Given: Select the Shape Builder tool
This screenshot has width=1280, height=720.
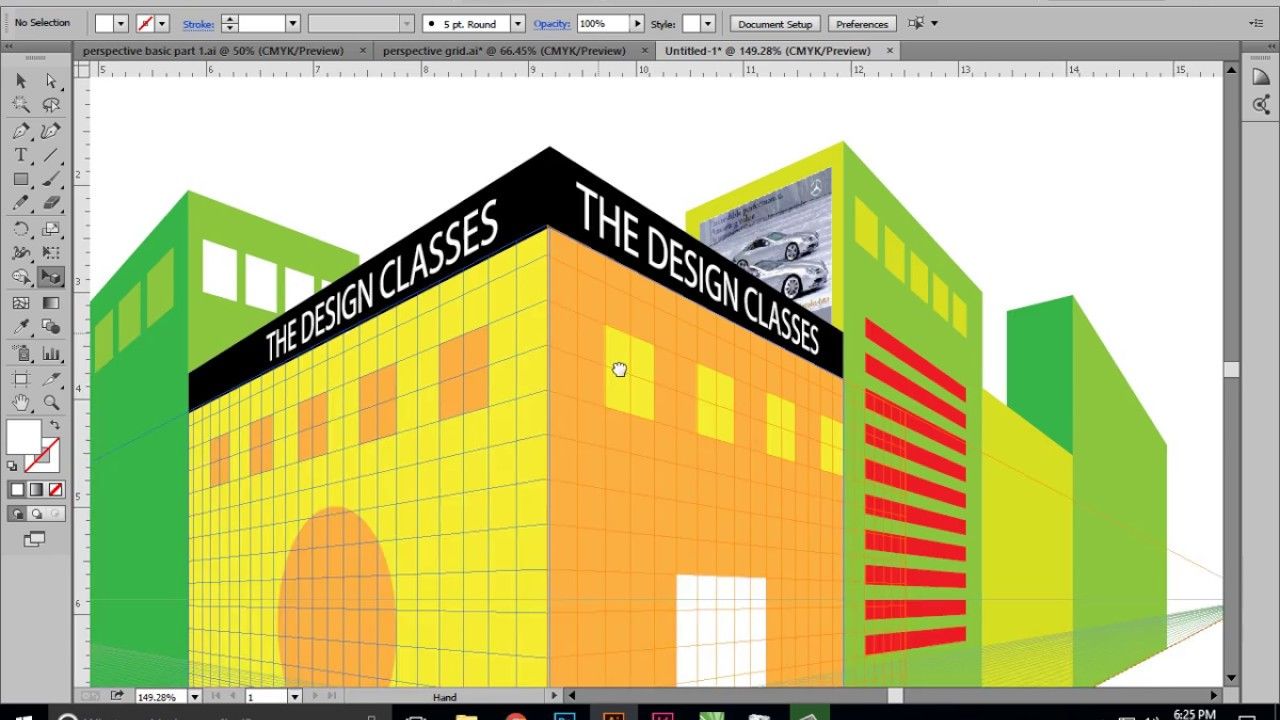Looking at the screenshot, I should (x=21, y=277).
